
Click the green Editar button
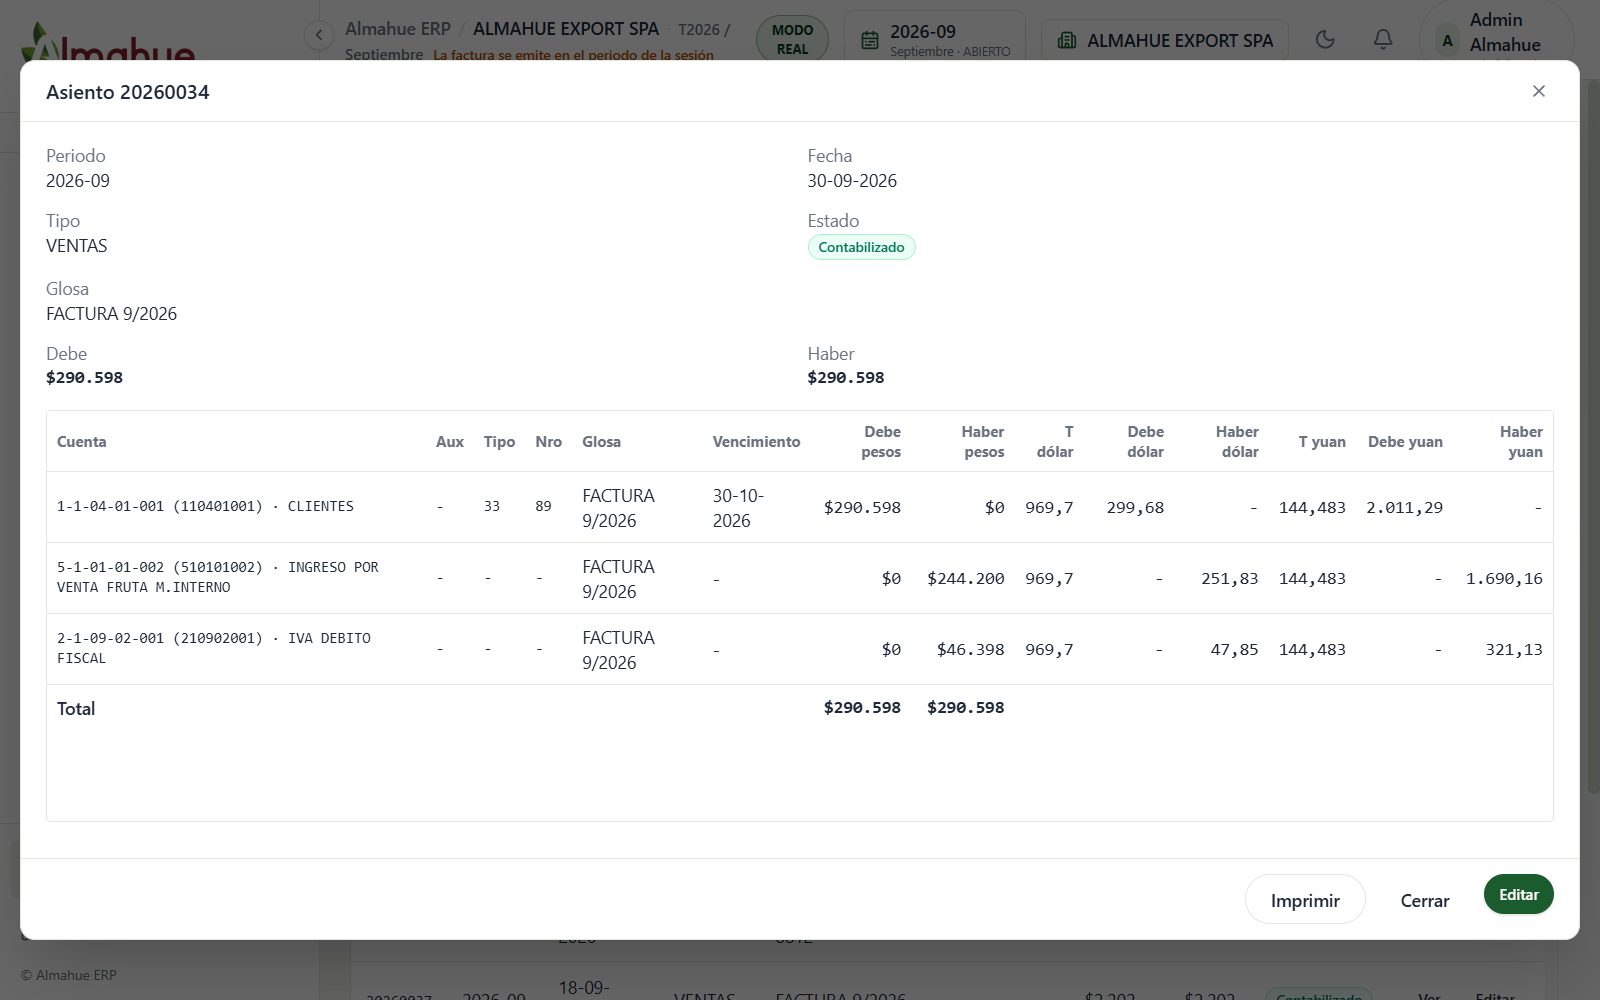(1518, 894)
